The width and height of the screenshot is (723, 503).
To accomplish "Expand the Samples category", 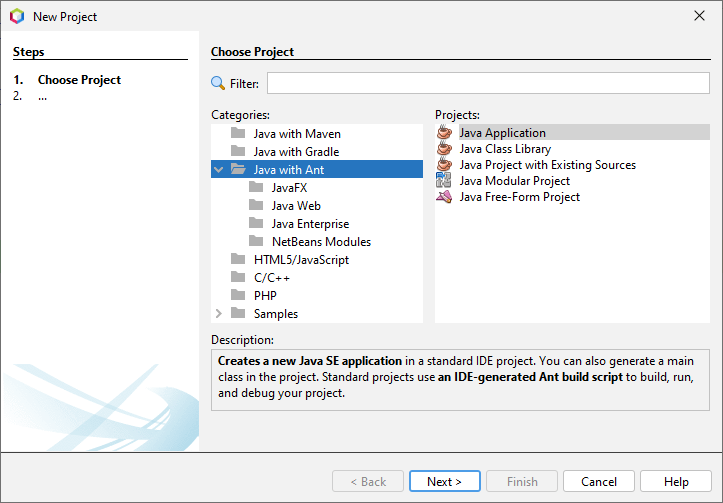I will click(219, 314).
